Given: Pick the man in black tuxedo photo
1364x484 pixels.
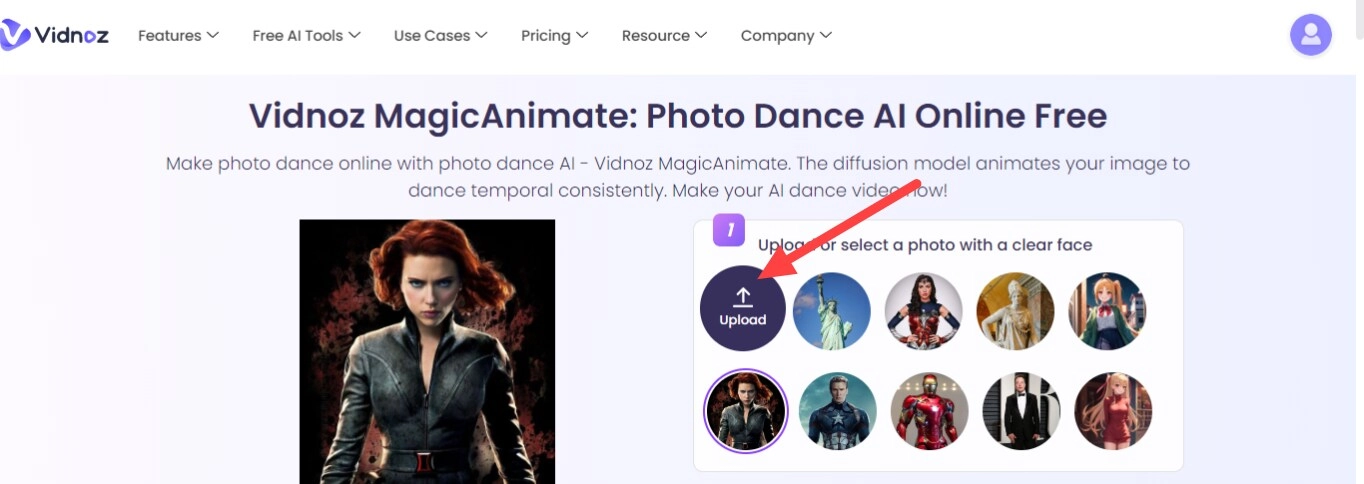Looking at the screenshot, I should coord(1021,411).
